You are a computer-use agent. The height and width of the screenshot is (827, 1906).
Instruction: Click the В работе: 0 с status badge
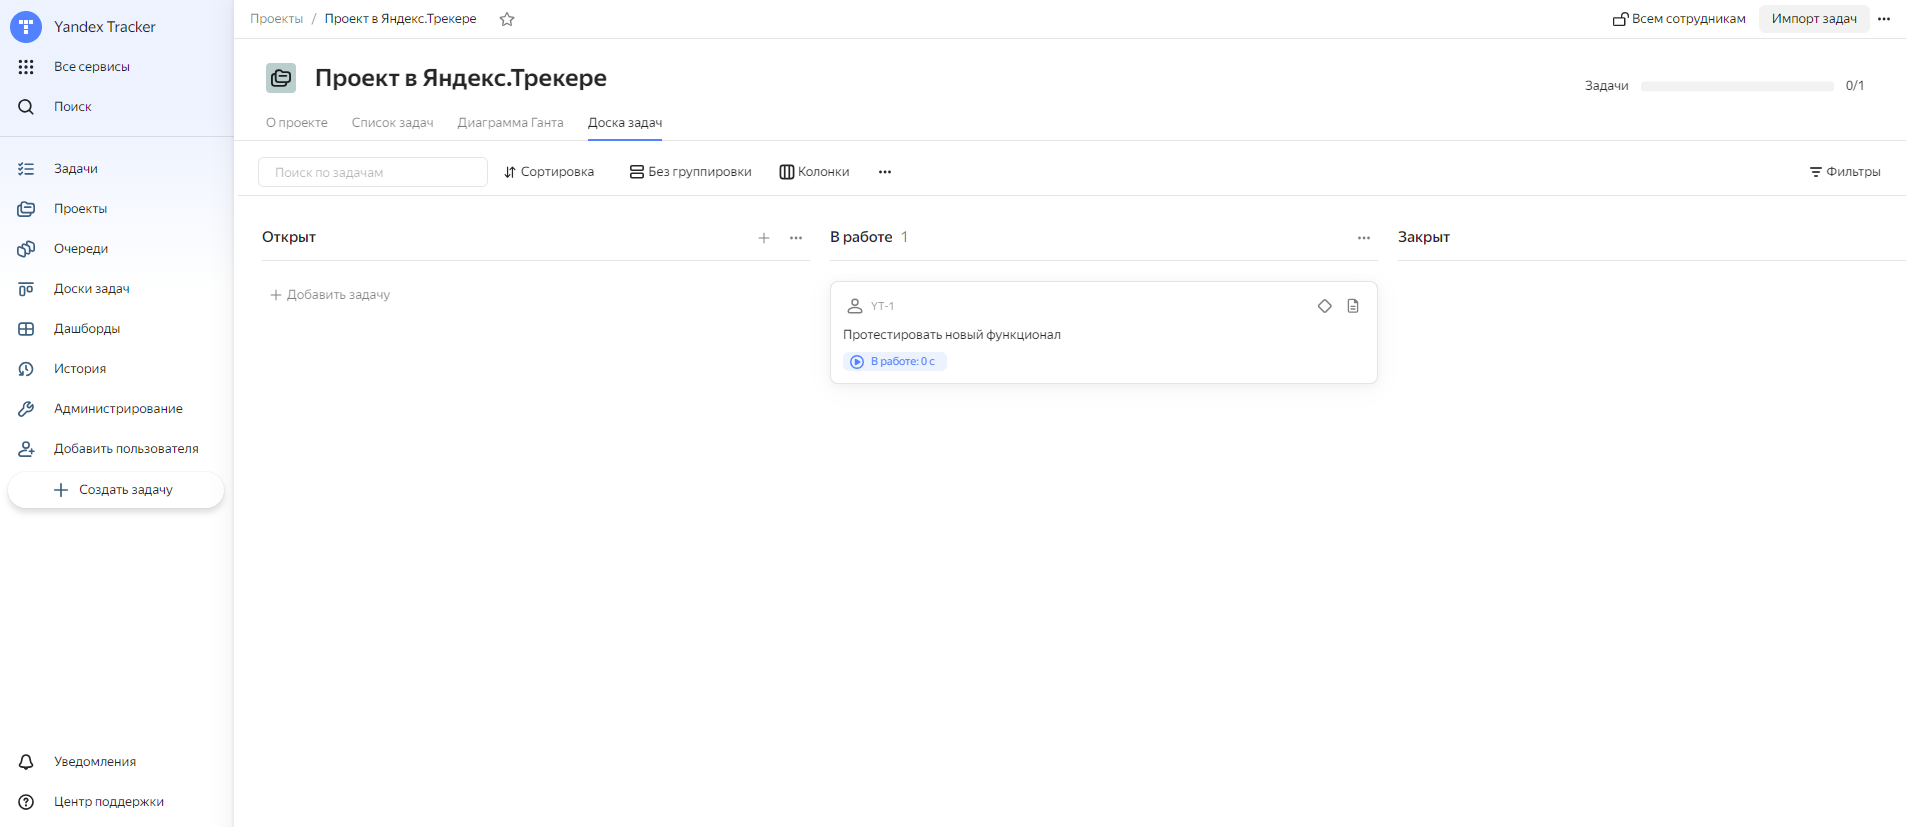tap(895, 362)
